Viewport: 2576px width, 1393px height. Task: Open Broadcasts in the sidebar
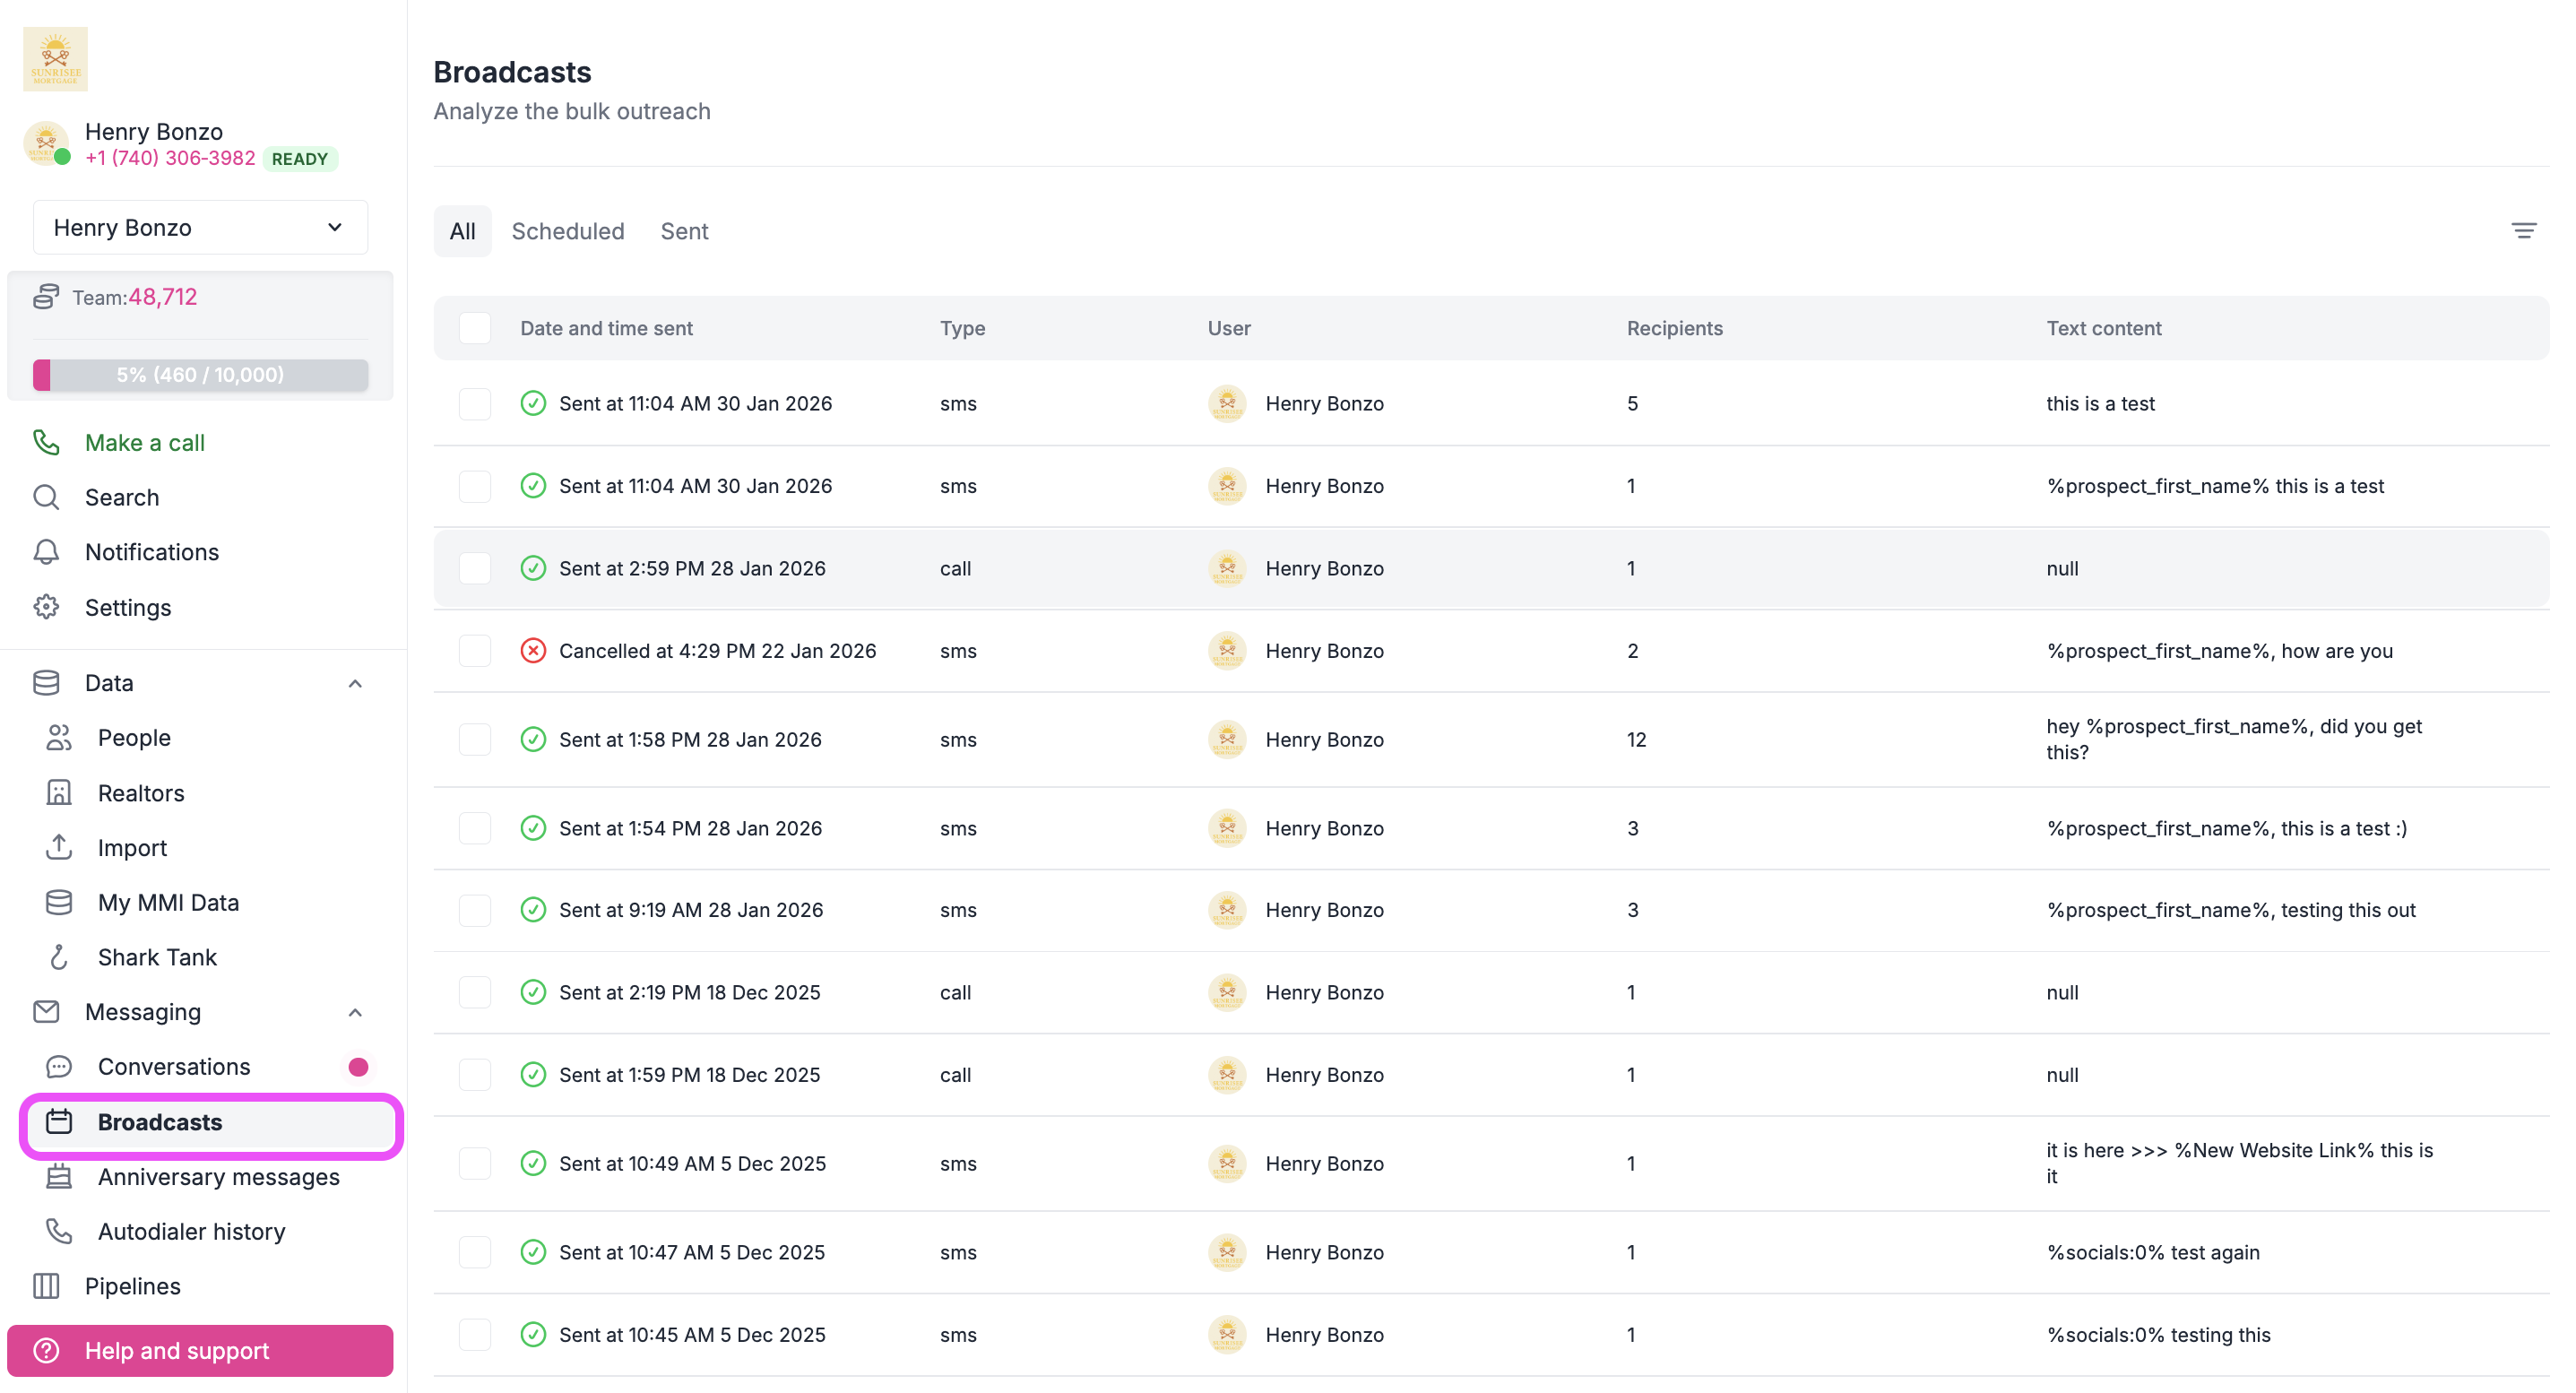211,1122
